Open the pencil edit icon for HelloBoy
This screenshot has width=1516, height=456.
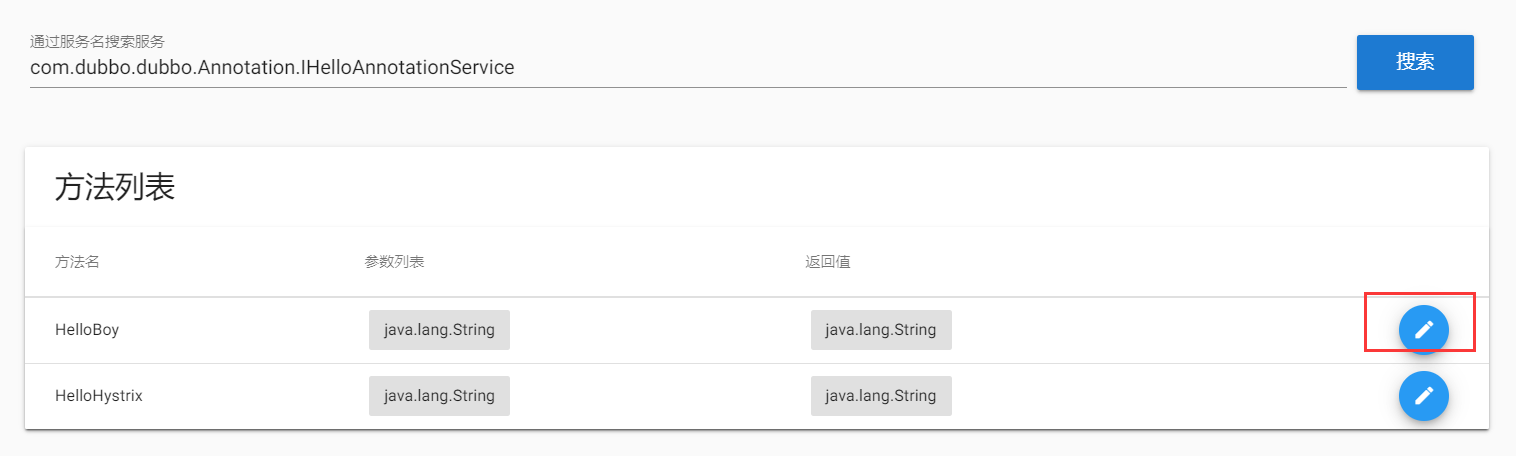1423,329
